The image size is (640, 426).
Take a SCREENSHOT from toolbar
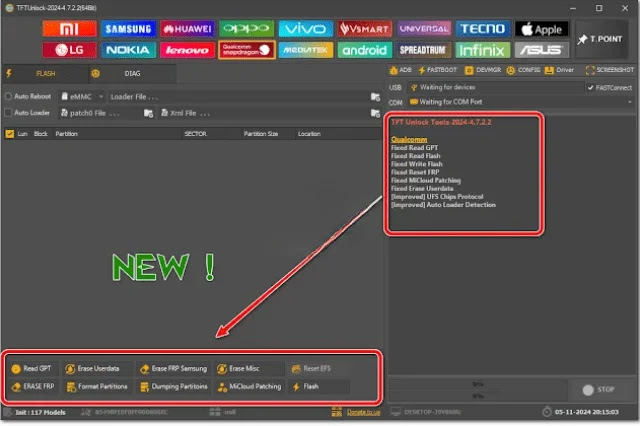click(610, 70)
